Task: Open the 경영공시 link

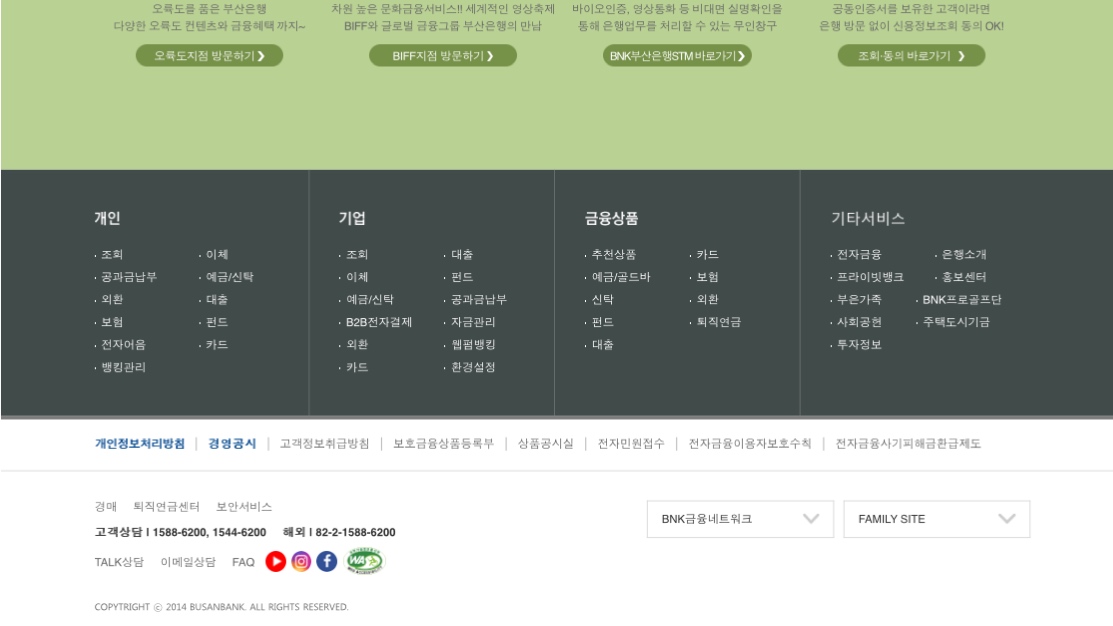Action: 232,444
